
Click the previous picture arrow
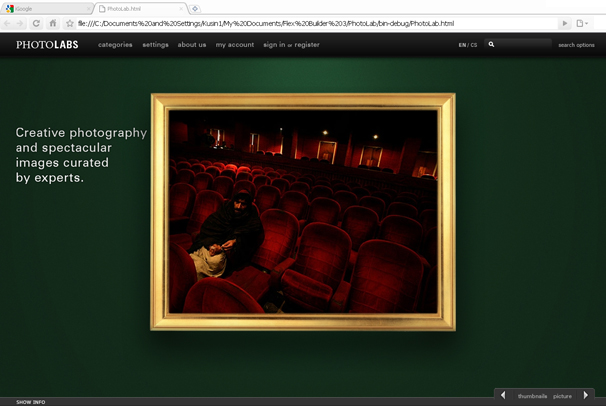[503, 396]
